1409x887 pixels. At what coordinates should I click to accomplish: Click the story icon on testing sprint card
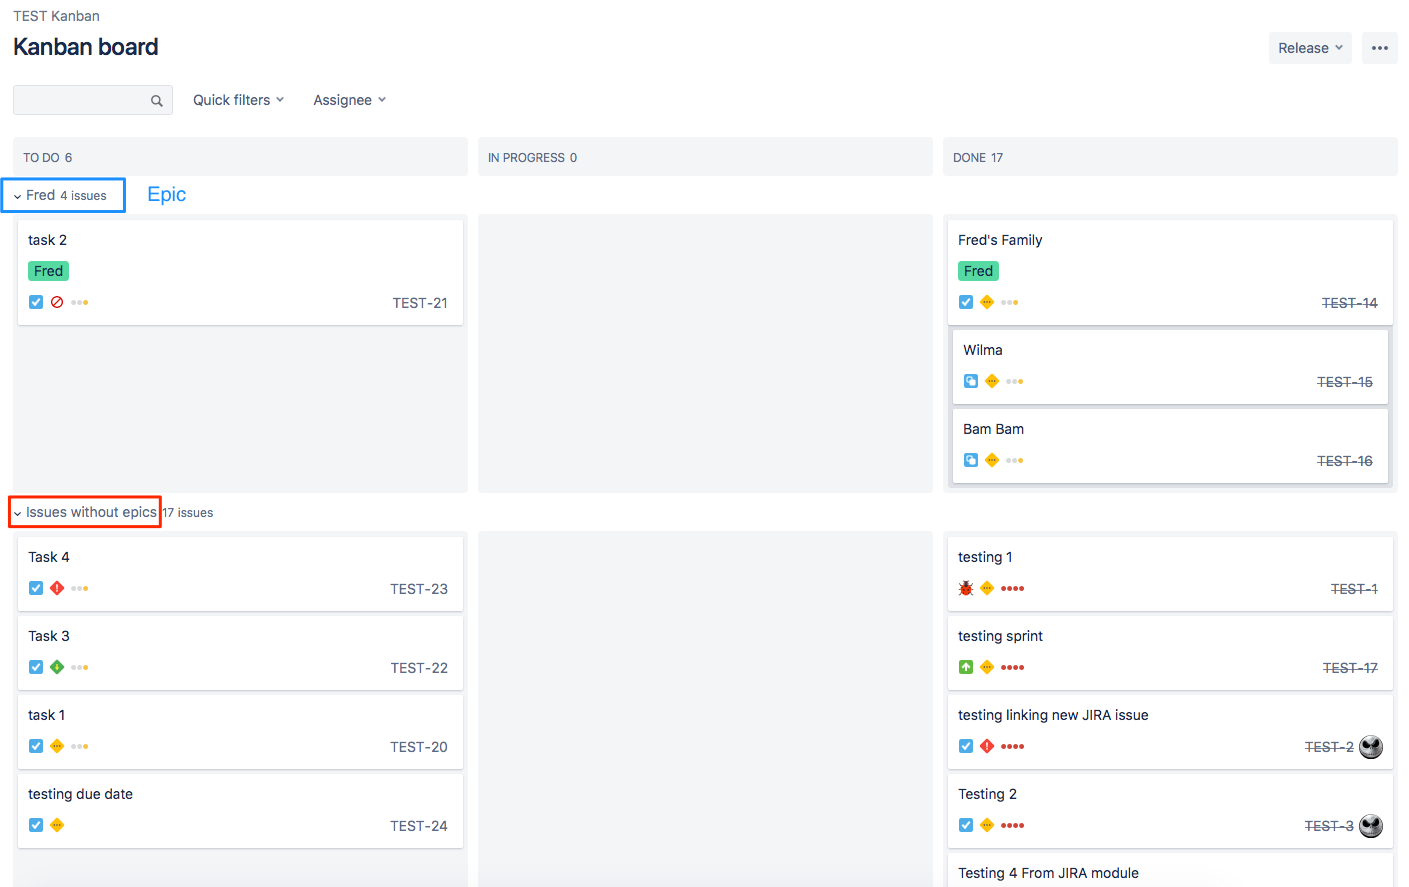click(x=966, y=667)
